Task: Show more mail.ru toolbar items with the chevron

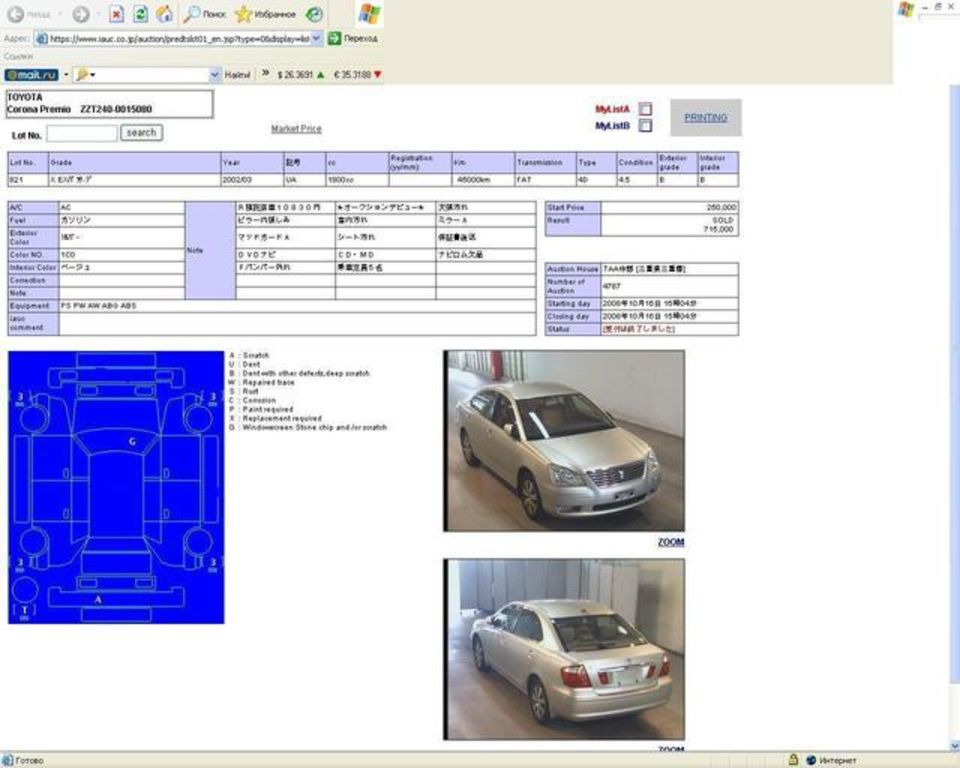Action: 265,73
